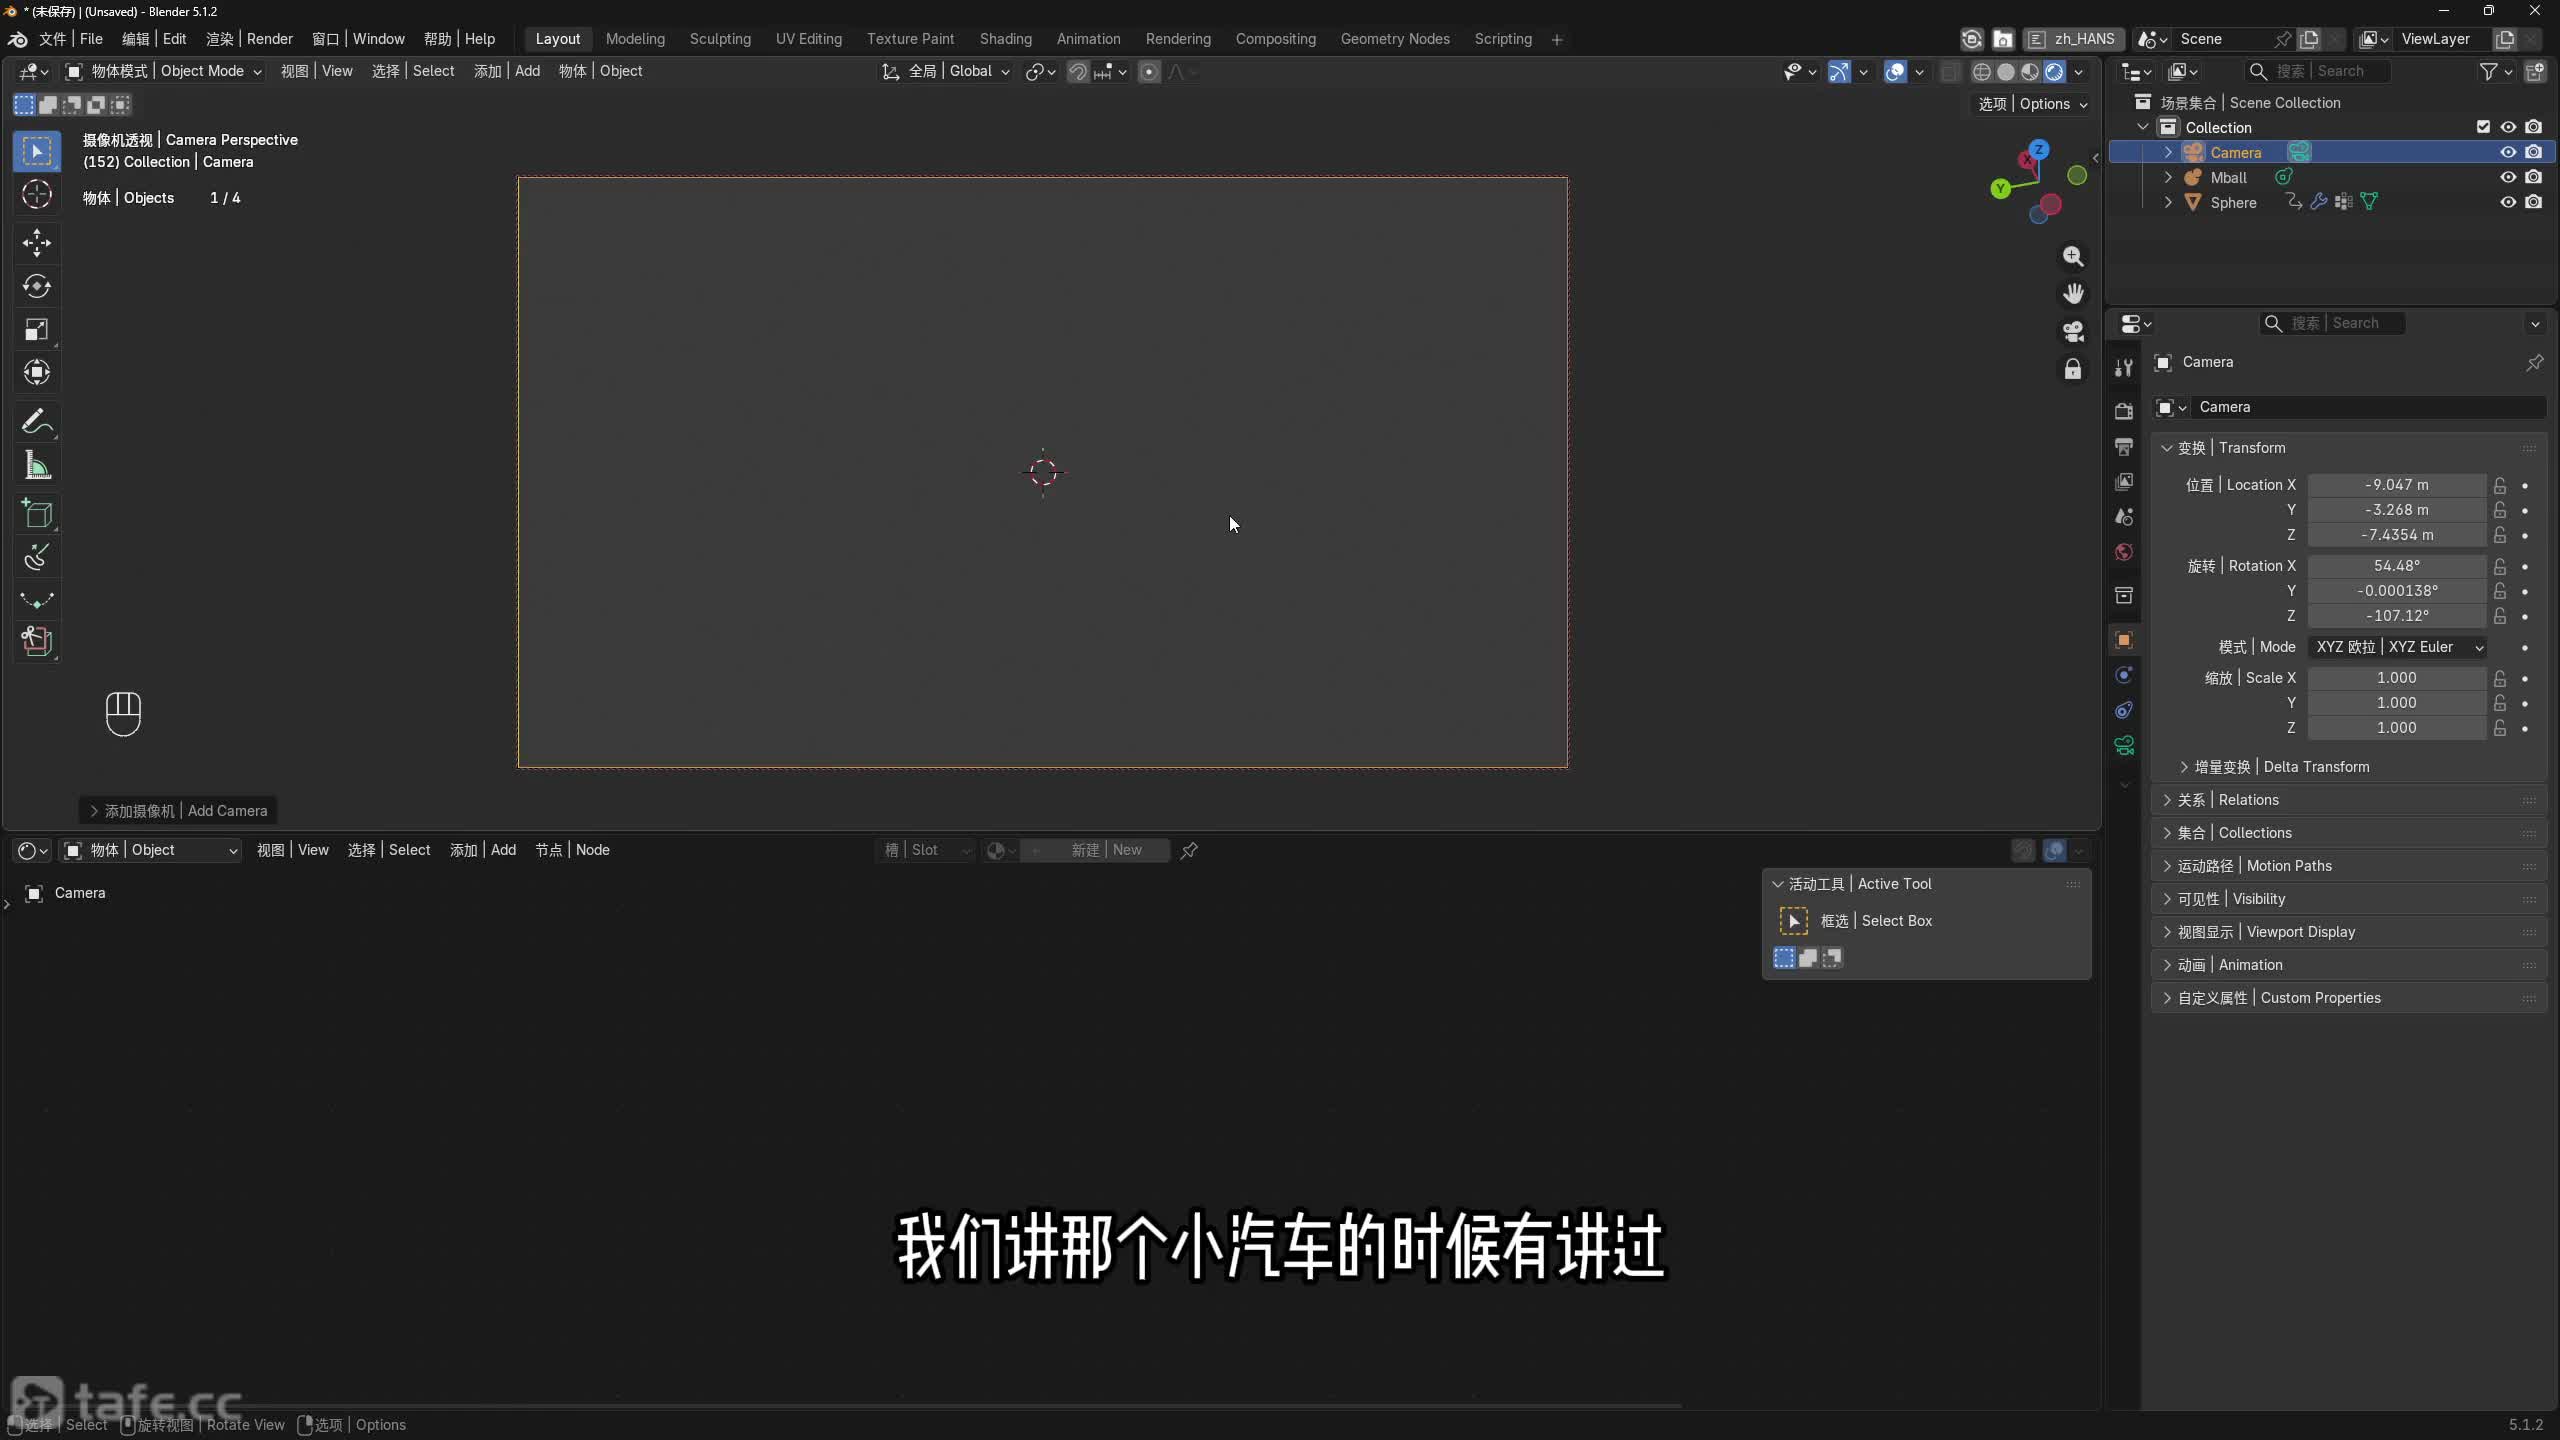2560x1440 pixels.
Task: Expand the Add Camera operator panel
Action: (178, 811)
